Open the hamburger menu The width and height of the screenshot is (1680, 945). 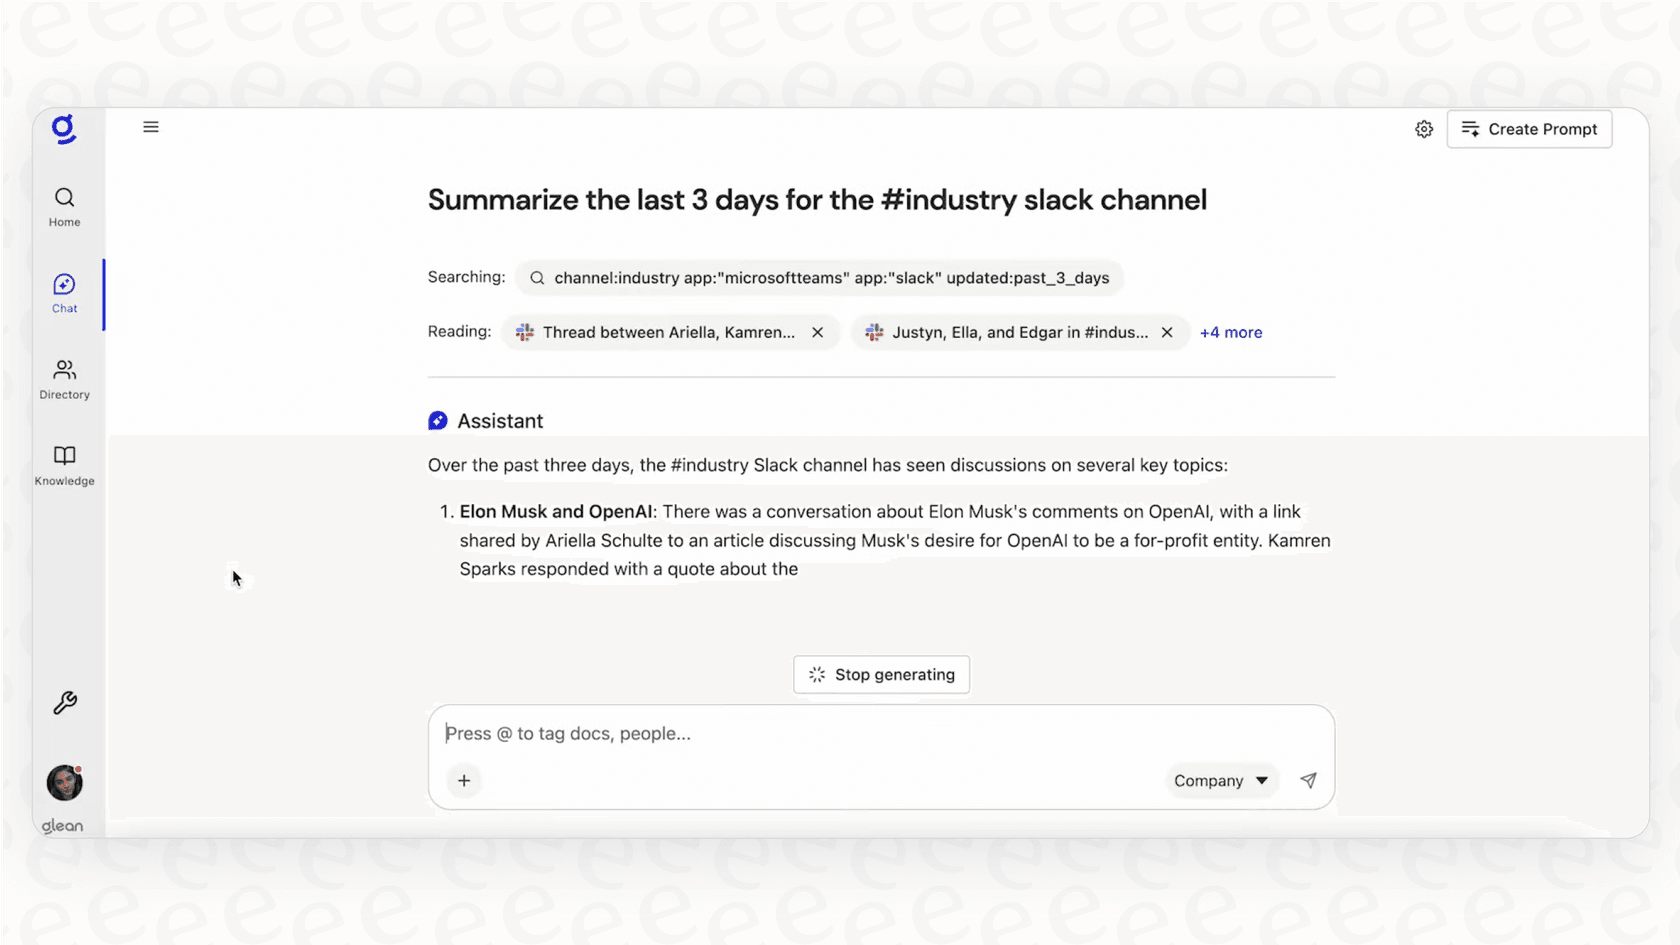151,127
